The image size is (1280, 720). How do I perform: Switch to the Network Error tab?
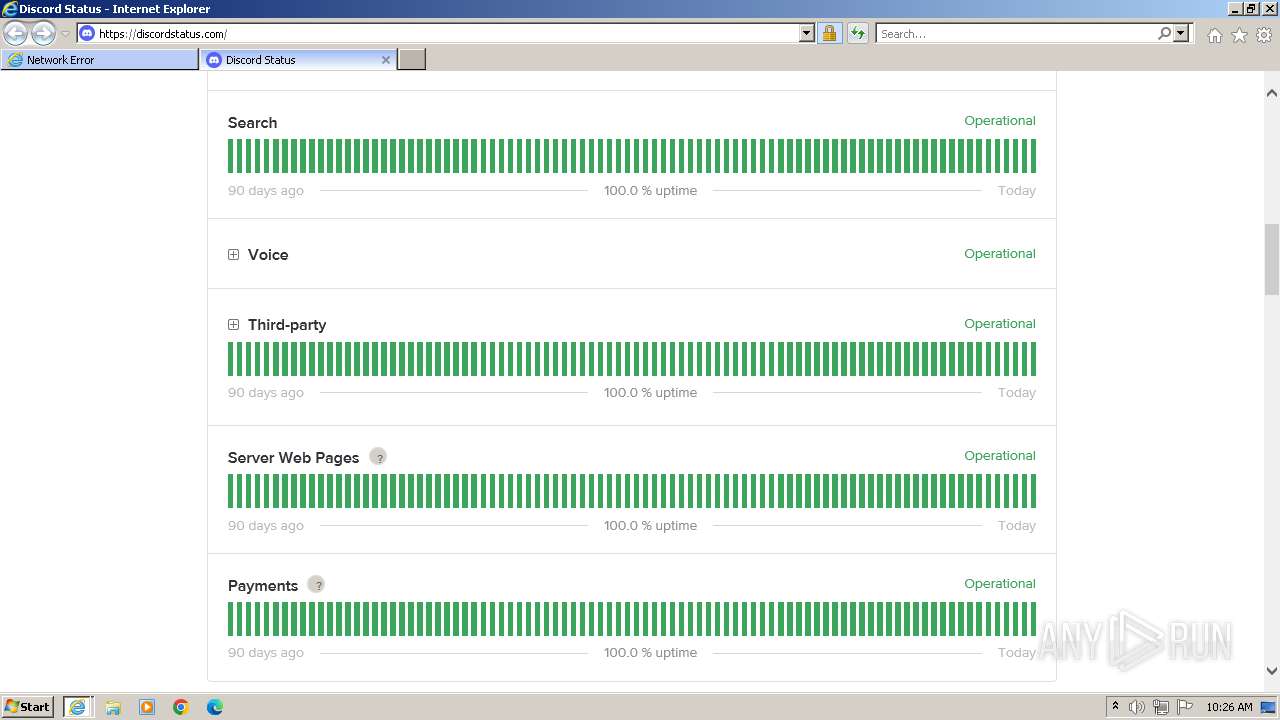(x=100, y=60)
